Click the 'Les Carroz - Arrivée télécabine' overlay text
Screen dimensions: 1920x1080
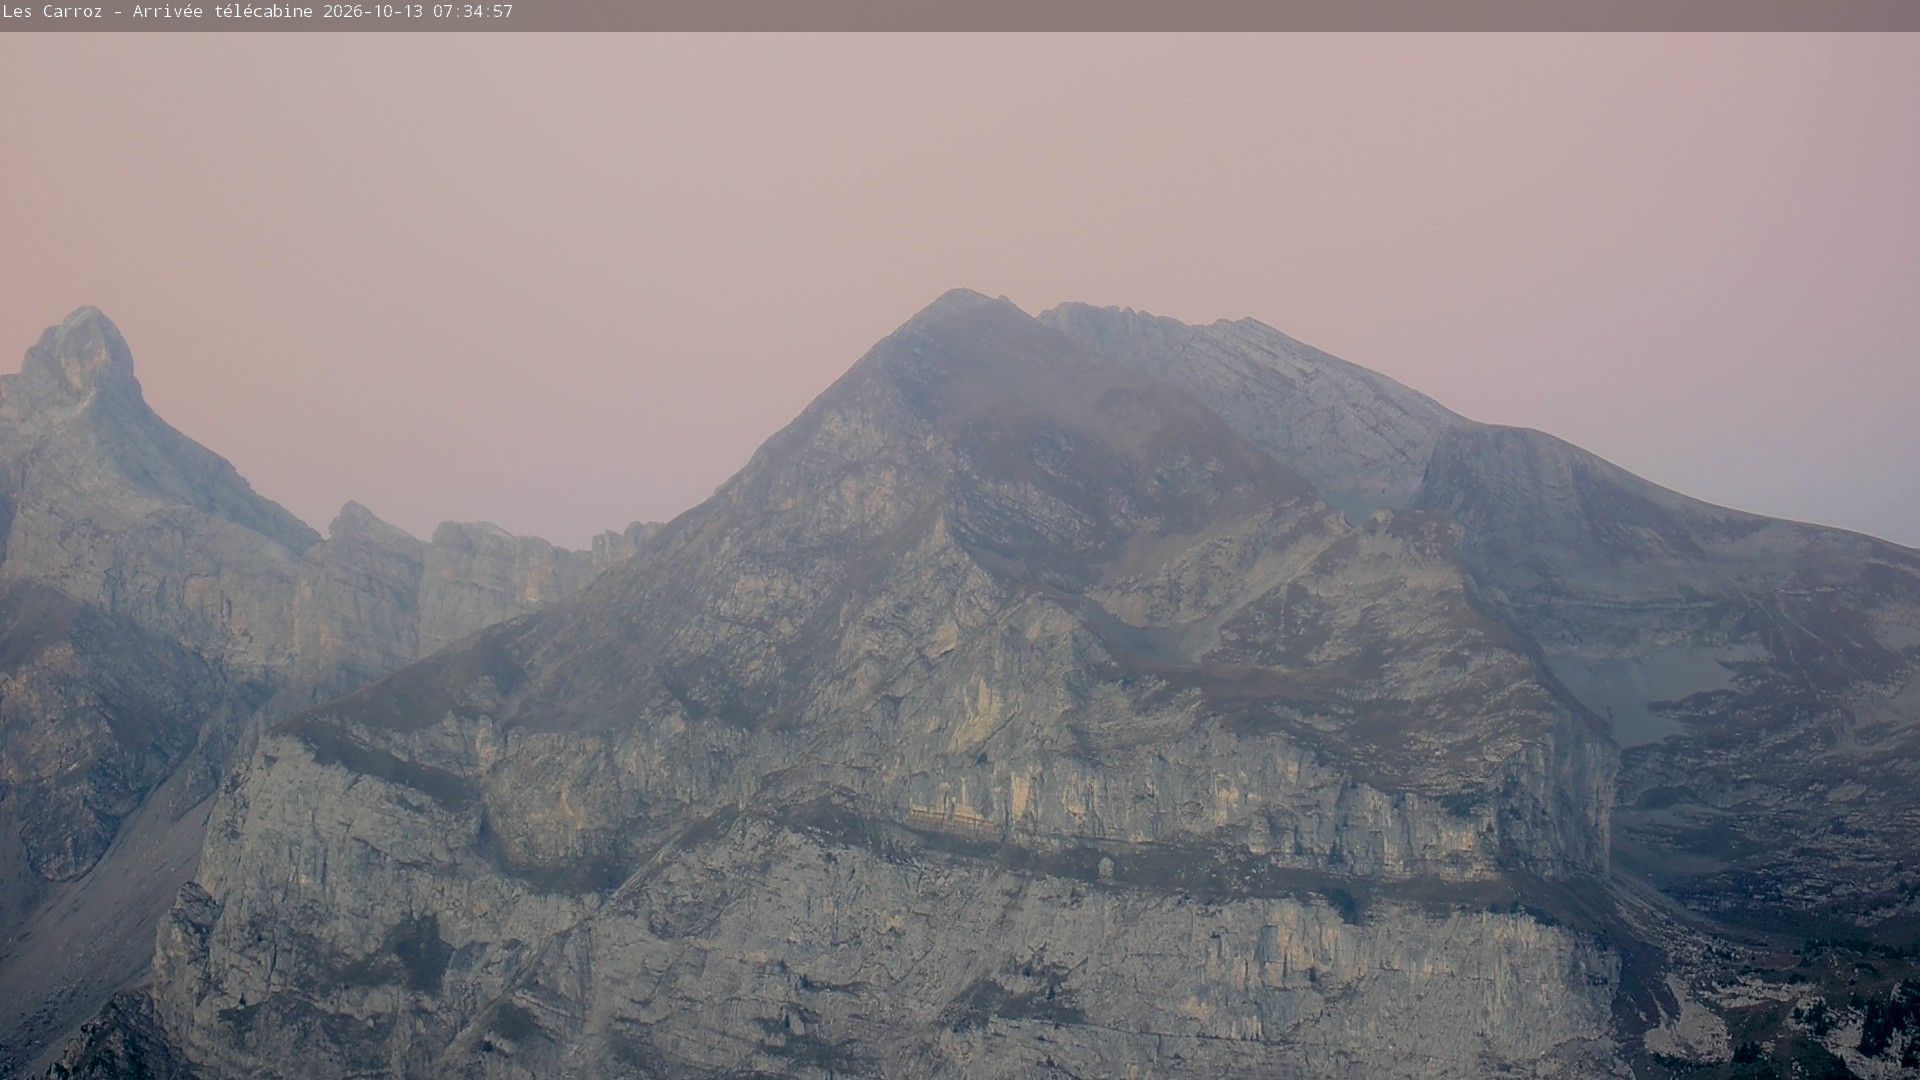158,12
